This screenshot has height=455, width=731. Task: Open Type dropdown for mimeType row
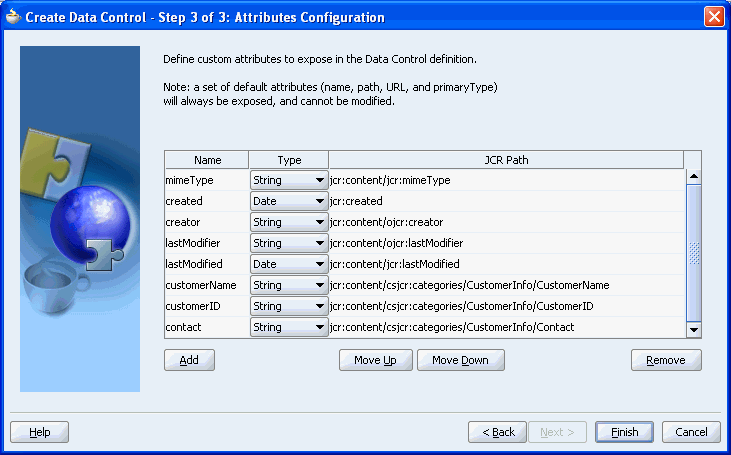pos(289,180)
